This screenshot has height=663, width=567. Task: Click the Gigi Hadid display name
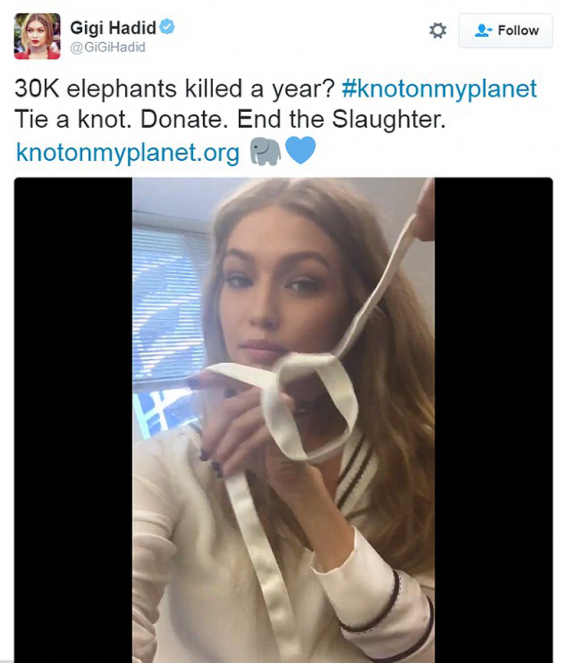pyautogui.click(x=113, y=28)
